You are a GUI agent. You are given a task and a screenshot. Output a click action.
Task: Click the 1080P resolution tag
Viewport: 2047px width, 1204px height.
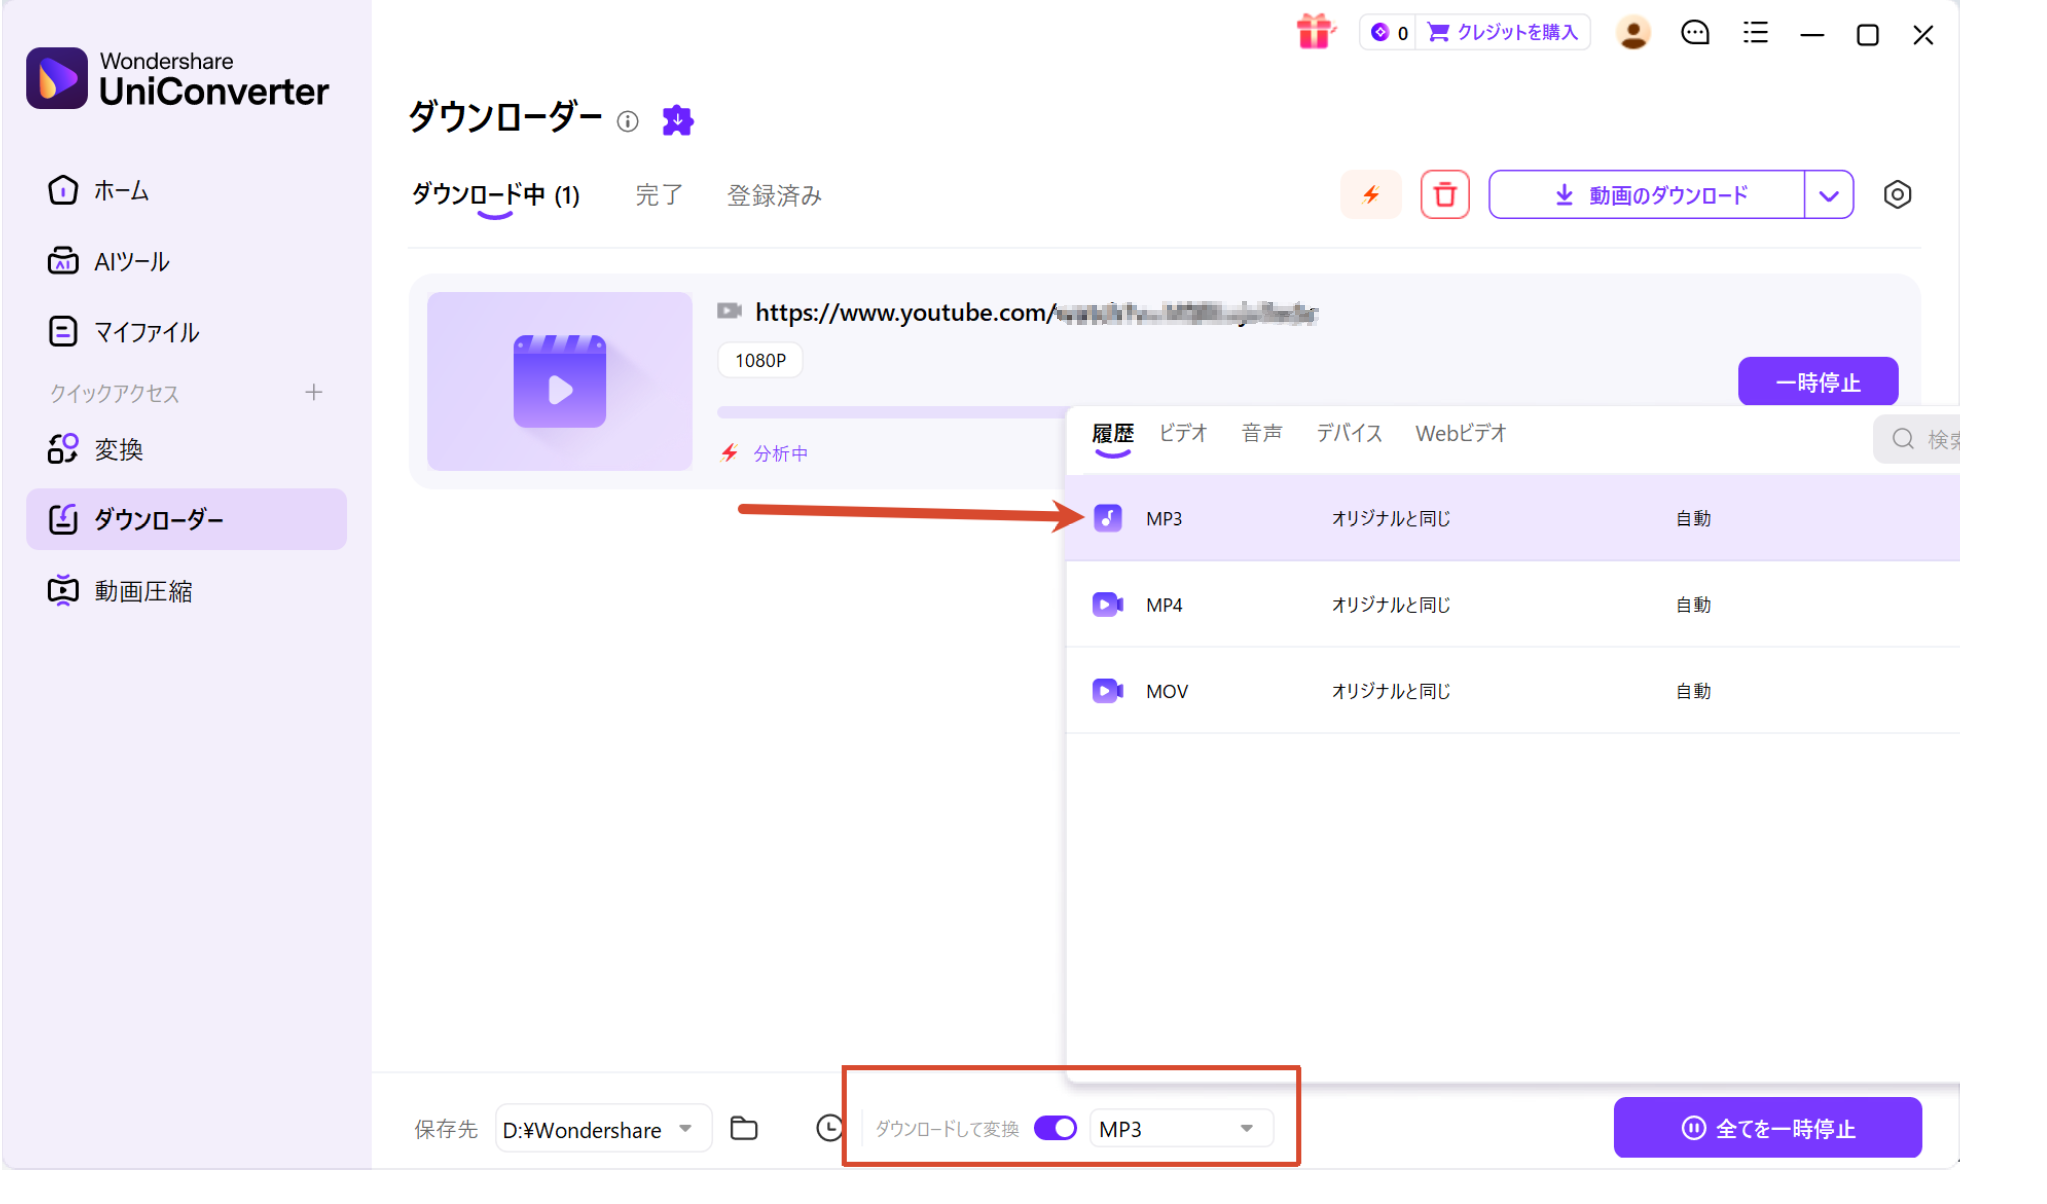pyautogui.click(x=760, y=360)
